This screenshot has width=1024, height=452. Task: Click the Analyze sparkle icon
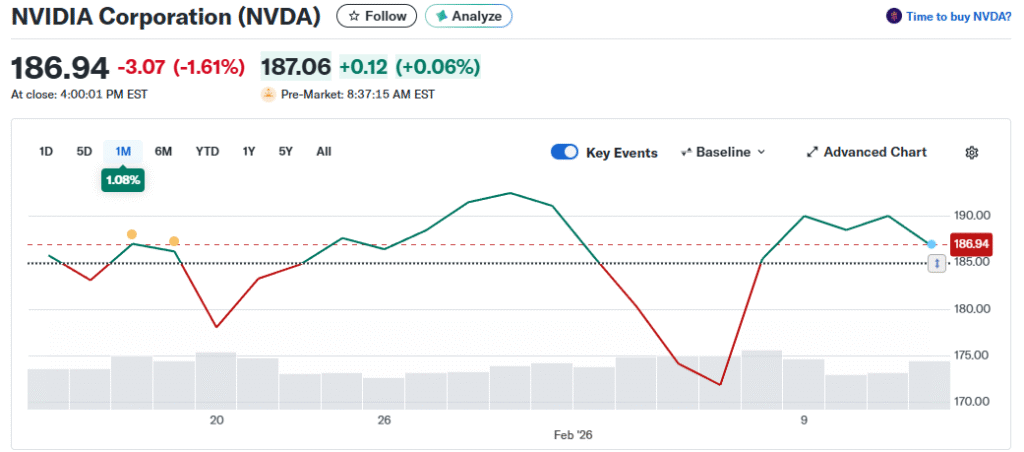tap(441, 16)
